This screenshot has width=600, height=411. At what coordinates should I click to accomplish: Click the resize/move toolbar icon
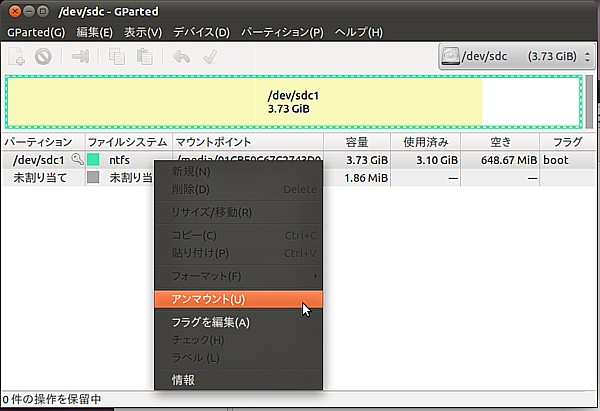(x=80, y=57)
